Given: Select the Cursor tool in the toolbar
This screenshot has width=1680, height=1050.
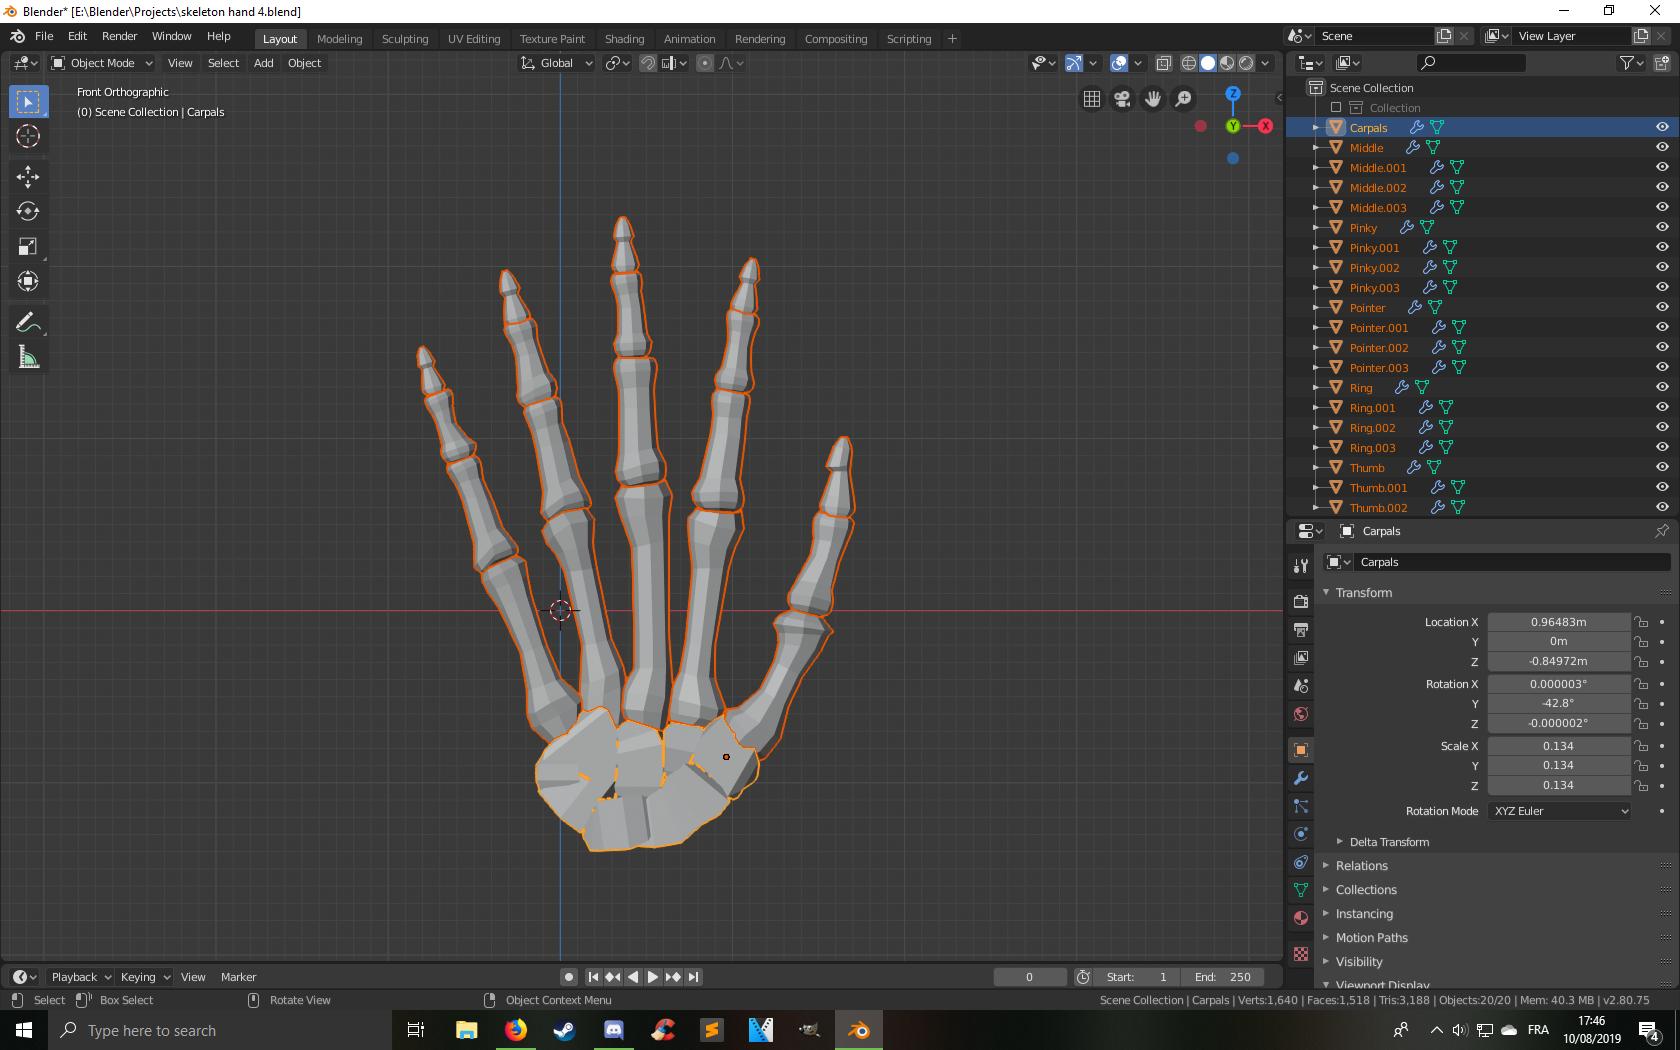Looking at the screenshot, I should point(28,136).
